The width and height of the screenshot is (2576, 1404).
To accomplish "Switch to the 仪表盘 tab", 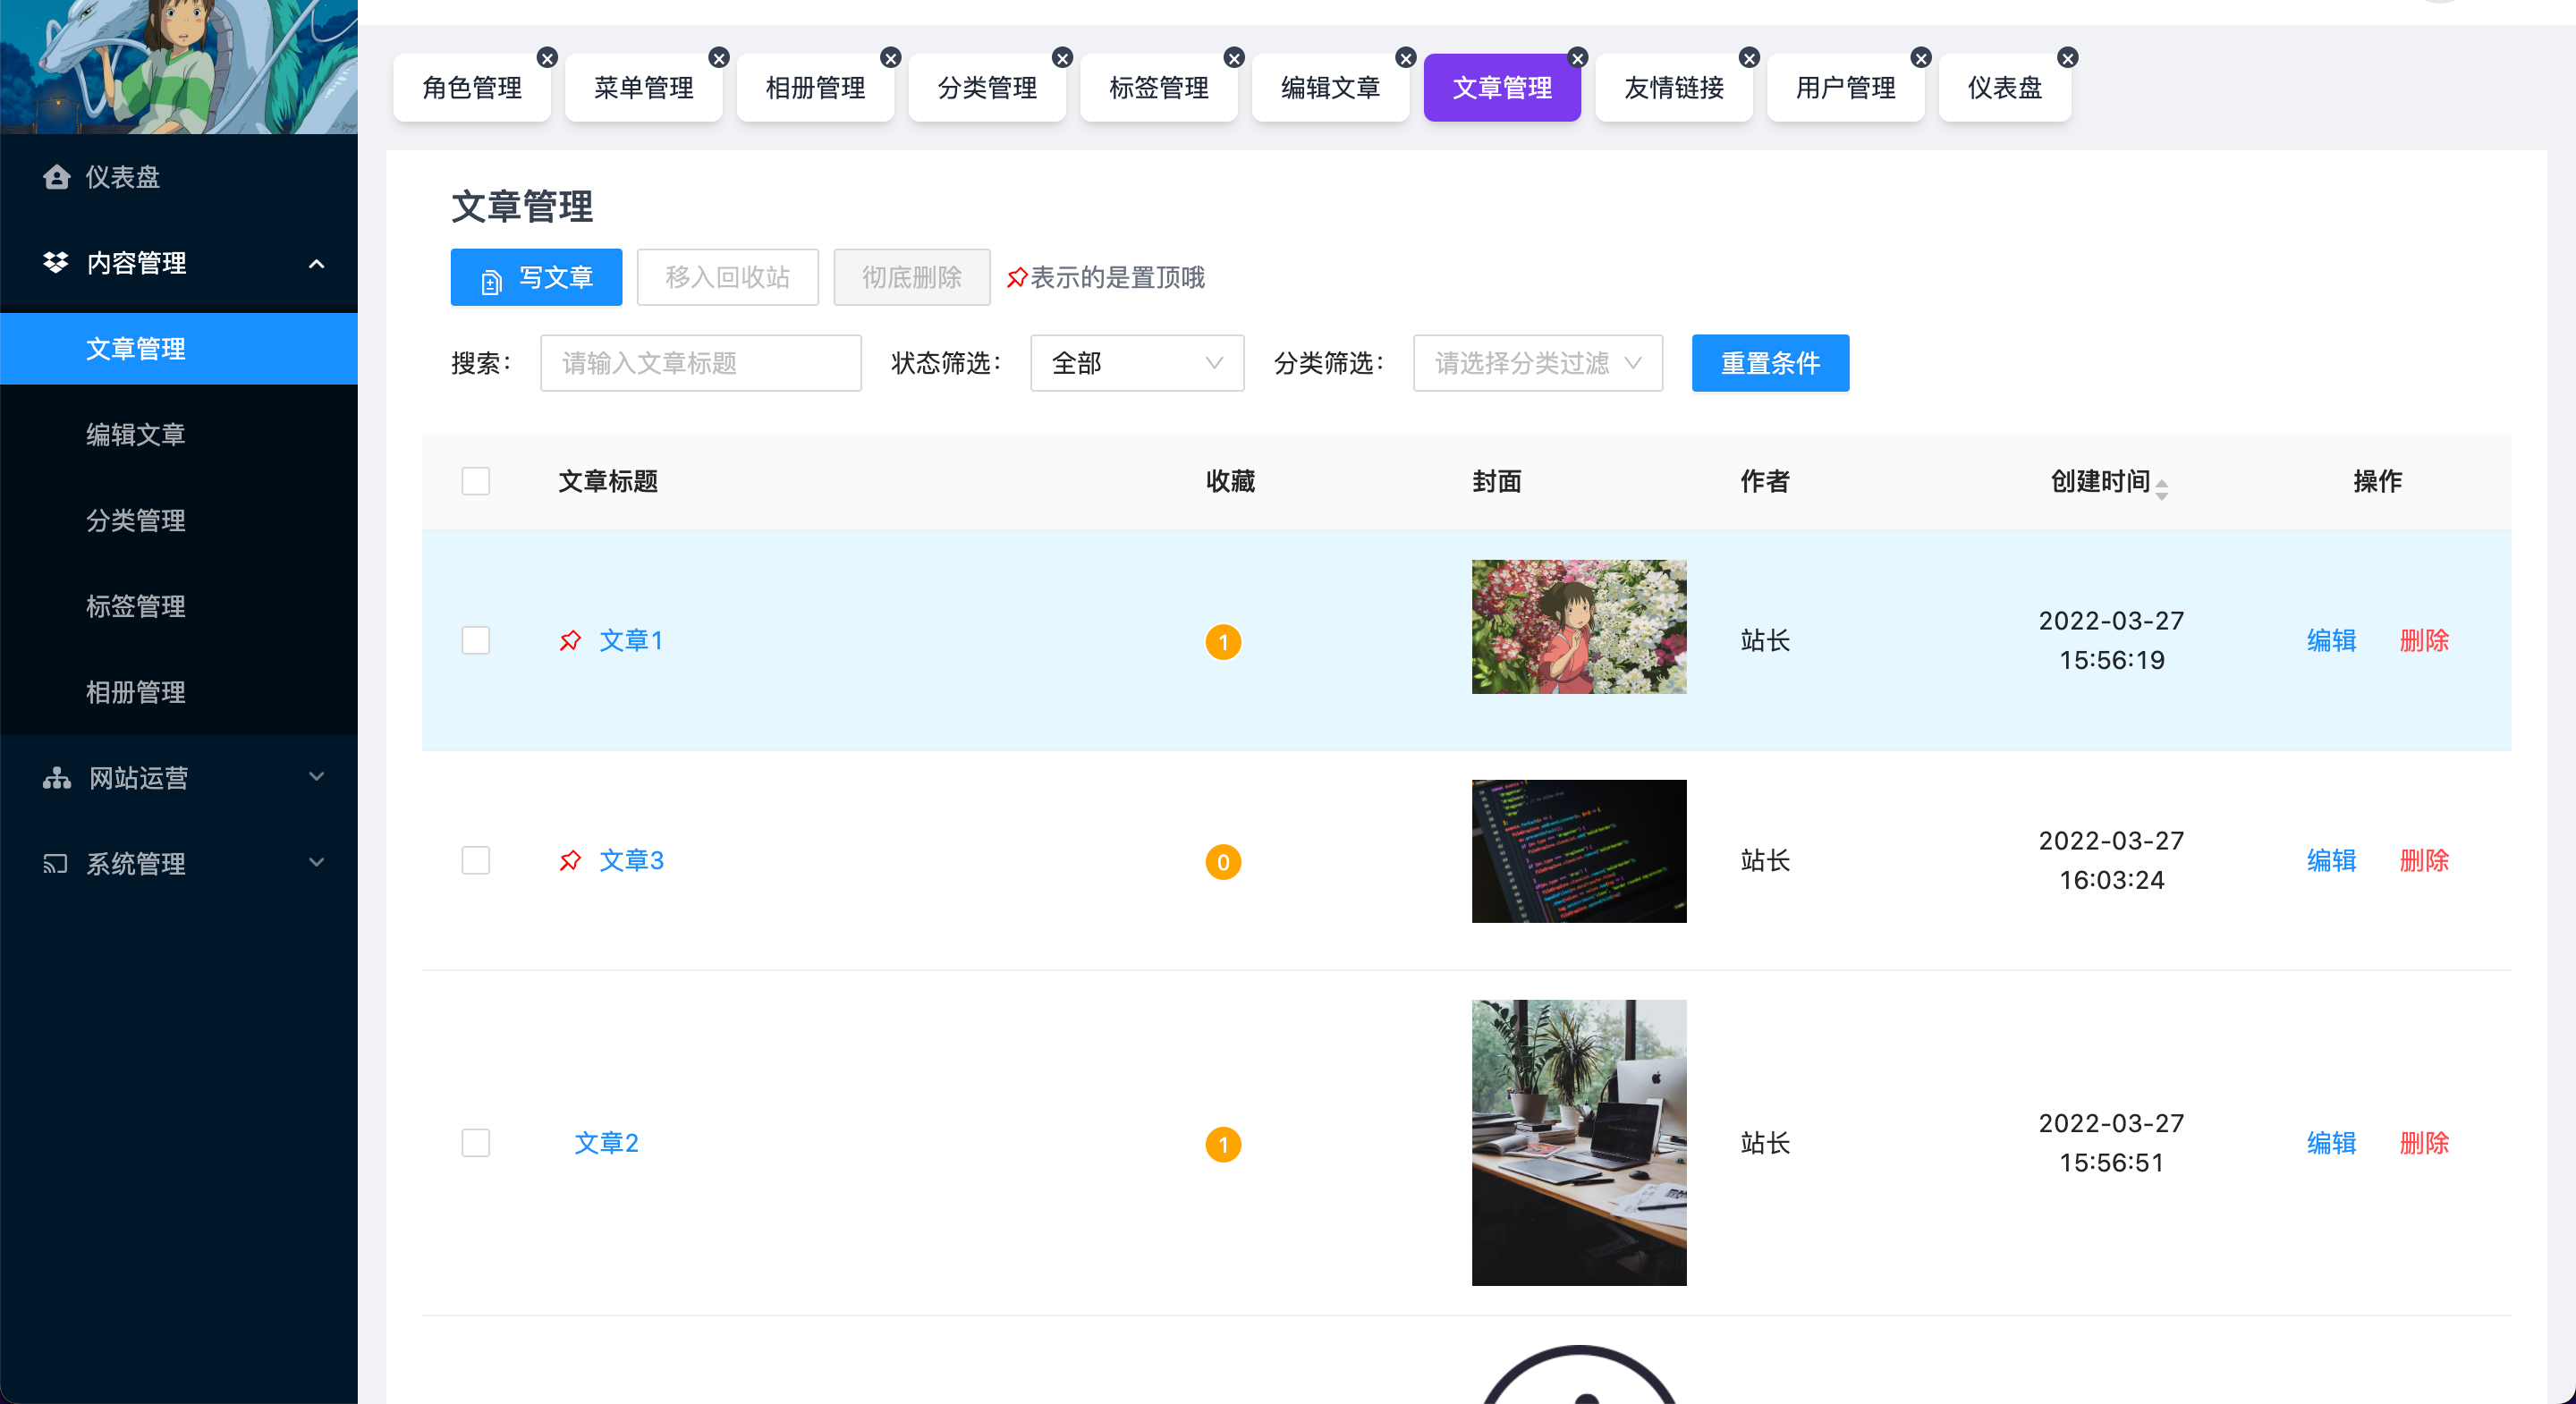I will click(2005, 88).
